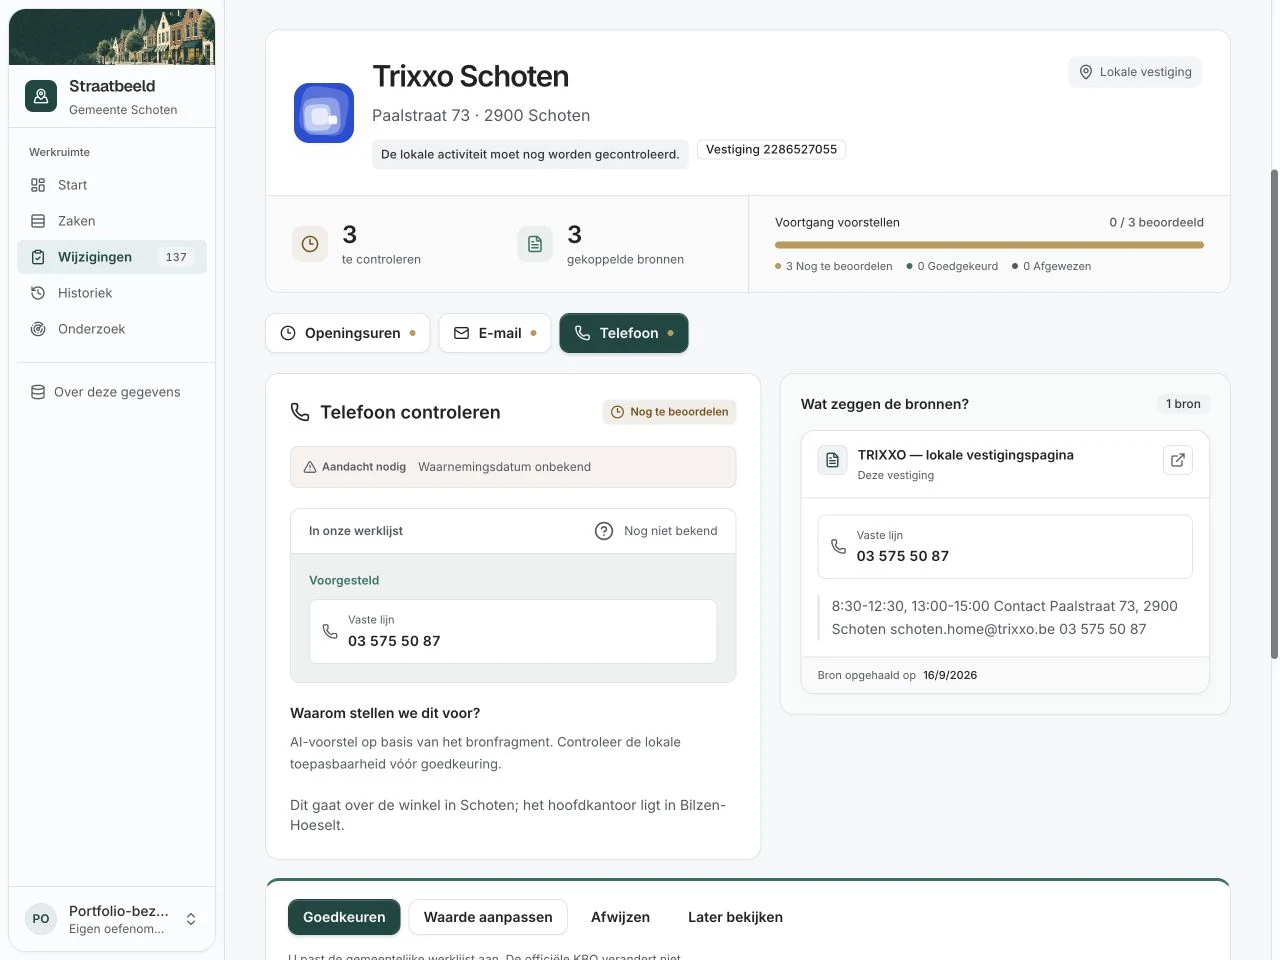The width and height of the screenshot is (1280, 960).
Task: Switch to the E-mail tab
Action: pos(495,333)
